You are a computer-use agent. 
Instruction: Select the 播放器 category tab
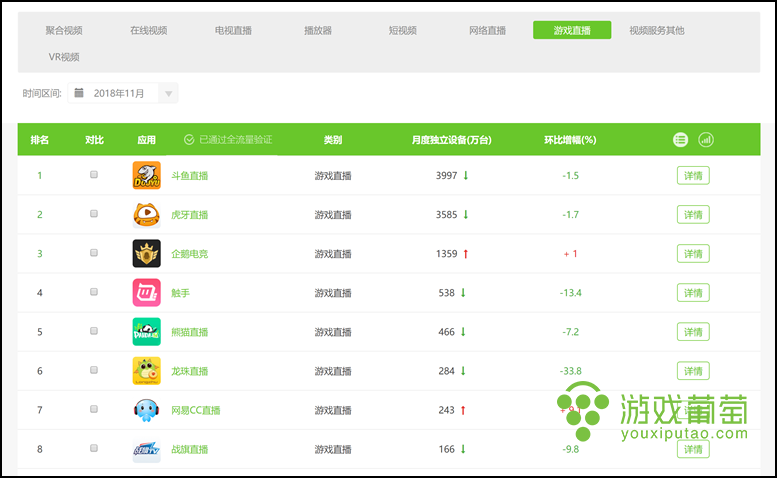[x=318, y=30]
